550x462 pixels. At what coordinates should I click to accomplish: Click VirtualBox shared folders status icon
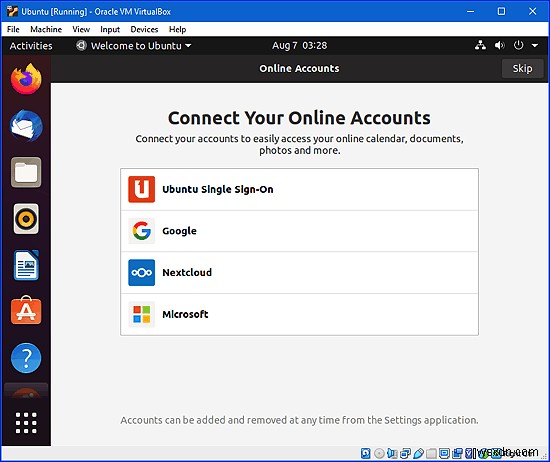(x=431, y=453)
